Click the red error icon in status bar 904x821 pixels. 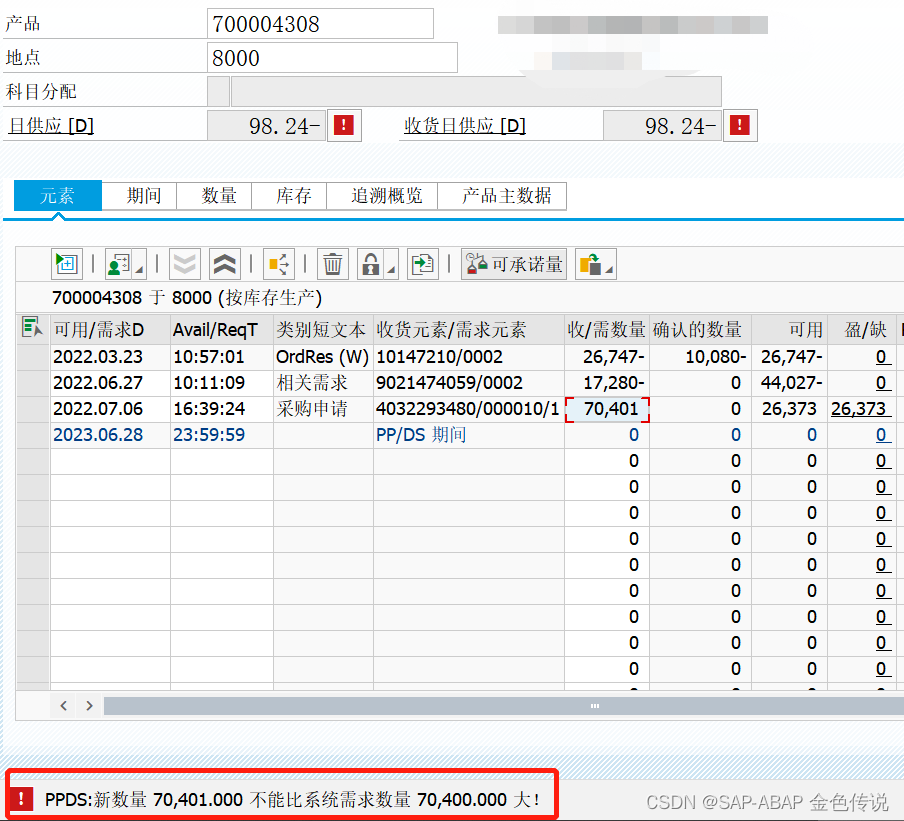pyautogui.click(x=22, y=798)
